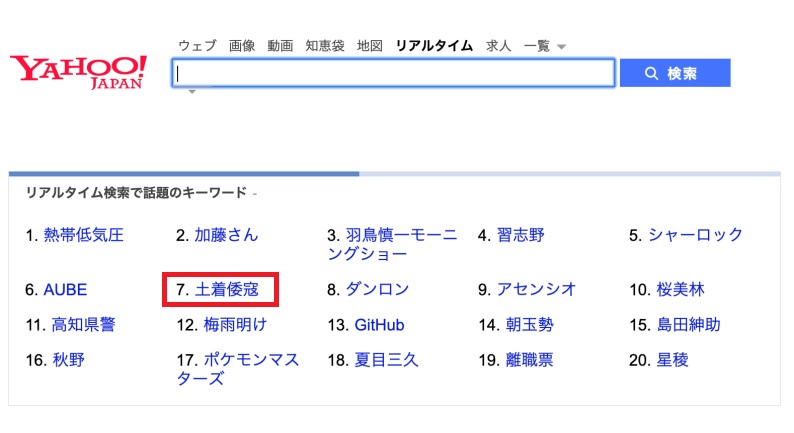
Task: Open trending keyword 熱帯低気圧
Action: click(x=83, y=236)
